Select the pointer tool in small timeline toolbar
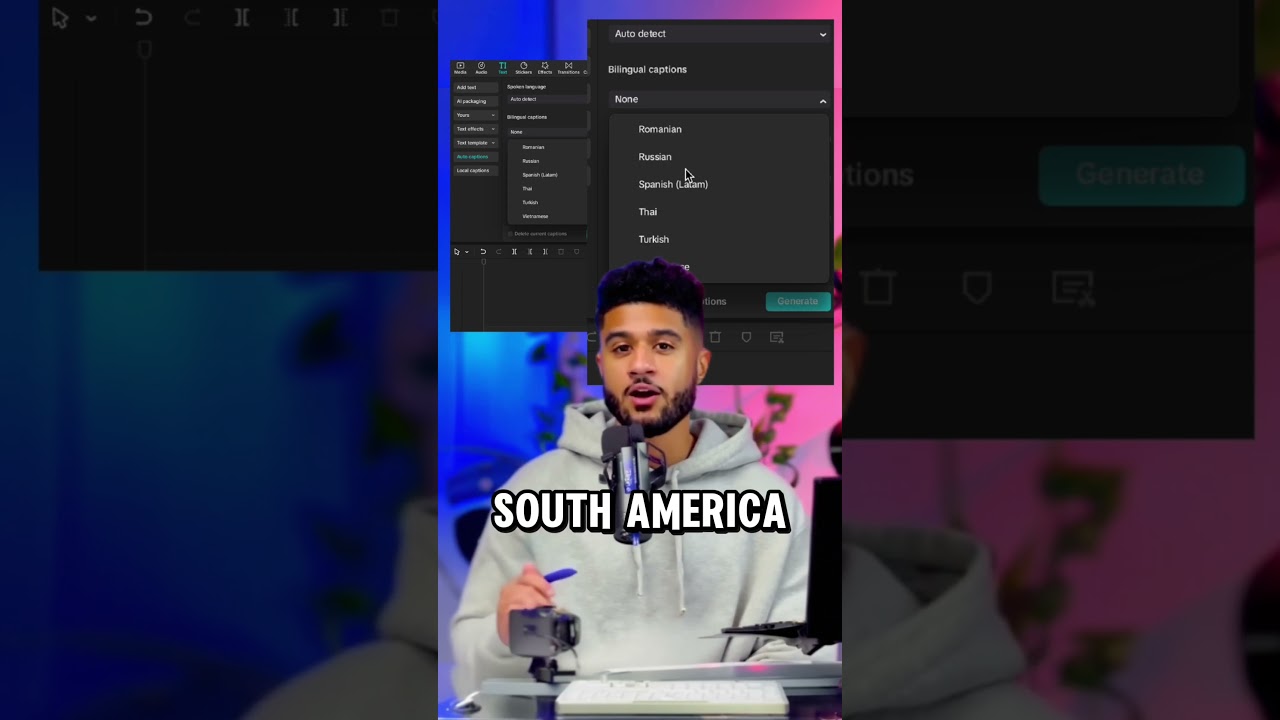 click(x=457, y=252)
